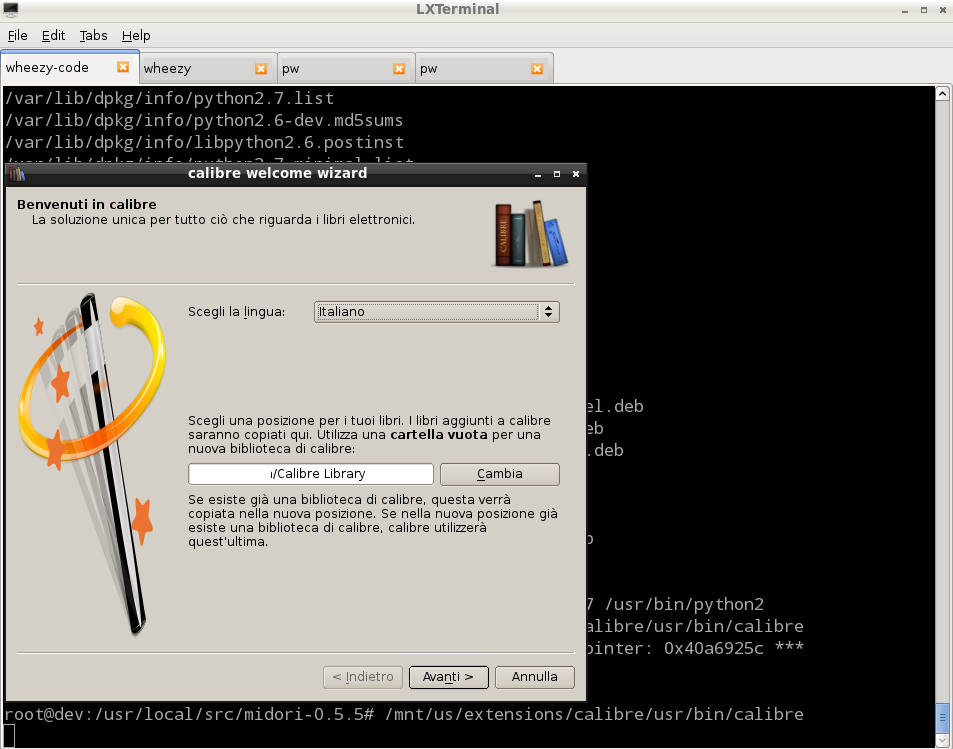953x749 pixels.
Task: Close the wheezy tab with its orange X
Action: (x=261, y=69)
